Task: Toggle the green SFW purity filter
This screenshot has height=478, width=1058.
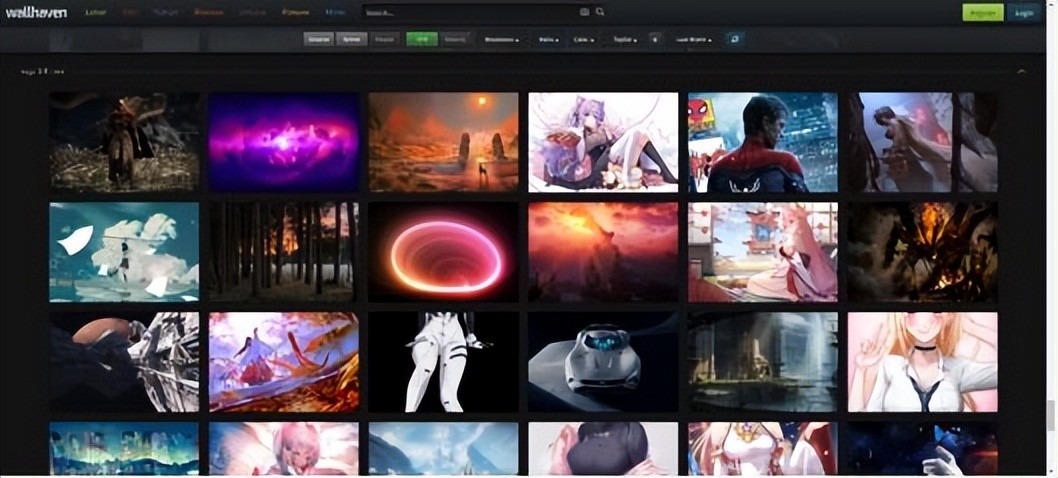Action: [x=421, y=39]
